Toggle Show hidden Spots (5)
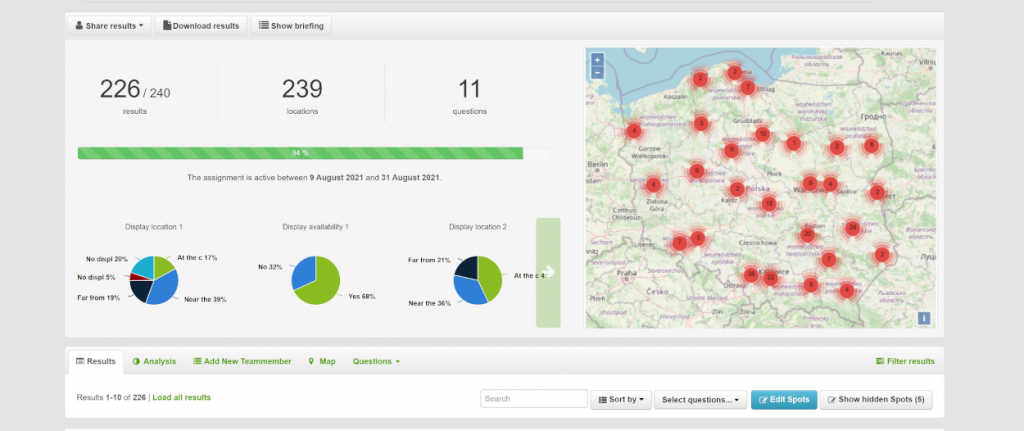This screenshot has height=431, width=1024. [876, 399]
